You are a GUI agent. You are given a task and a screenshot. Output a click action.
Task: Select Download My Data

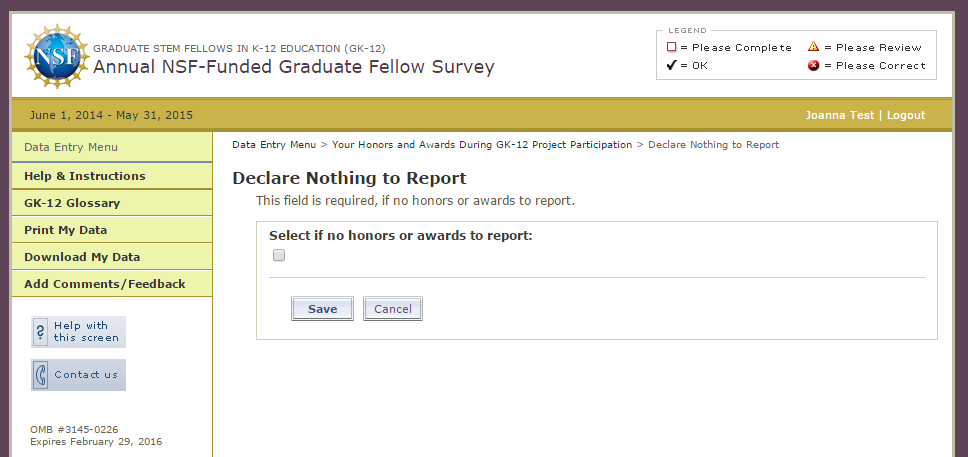pos(112,257)
